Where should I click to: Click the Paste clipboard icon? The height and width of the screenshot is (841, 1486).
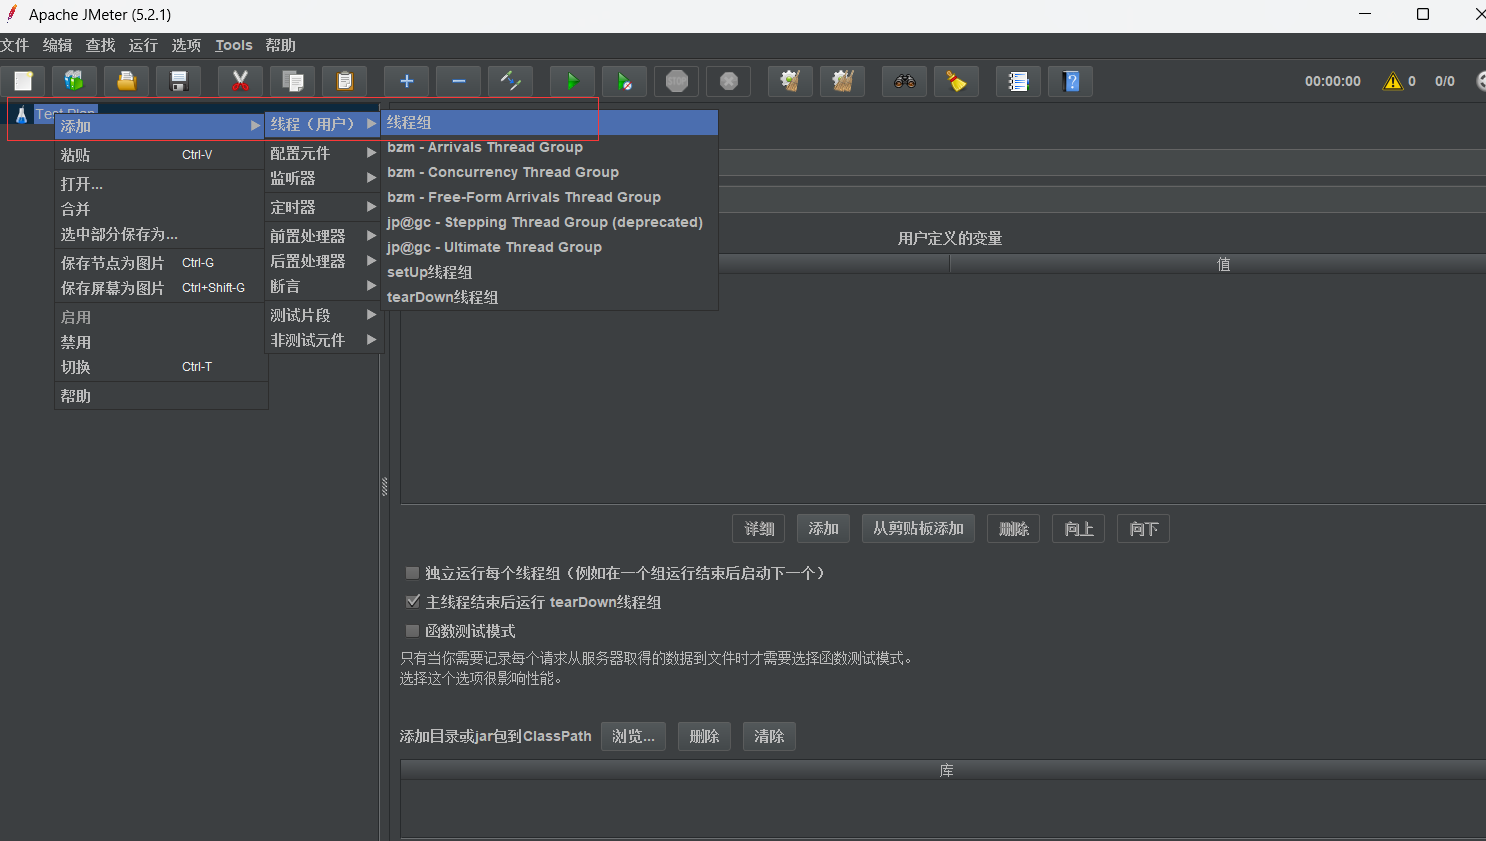point(344,81)
